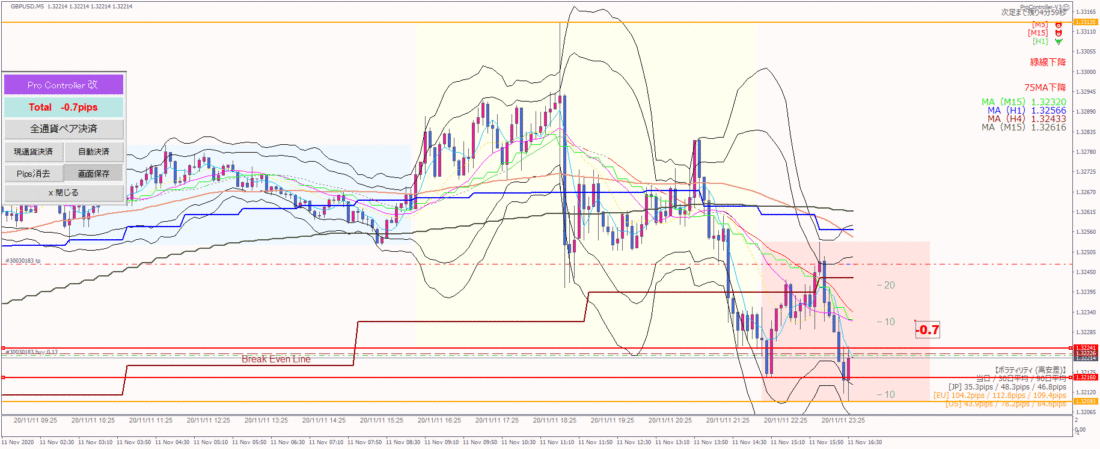Click the 現通貨決済 current currency settle button
Image resolution: width=1100 pixels, height=449 pixels.
coord(34,151)
